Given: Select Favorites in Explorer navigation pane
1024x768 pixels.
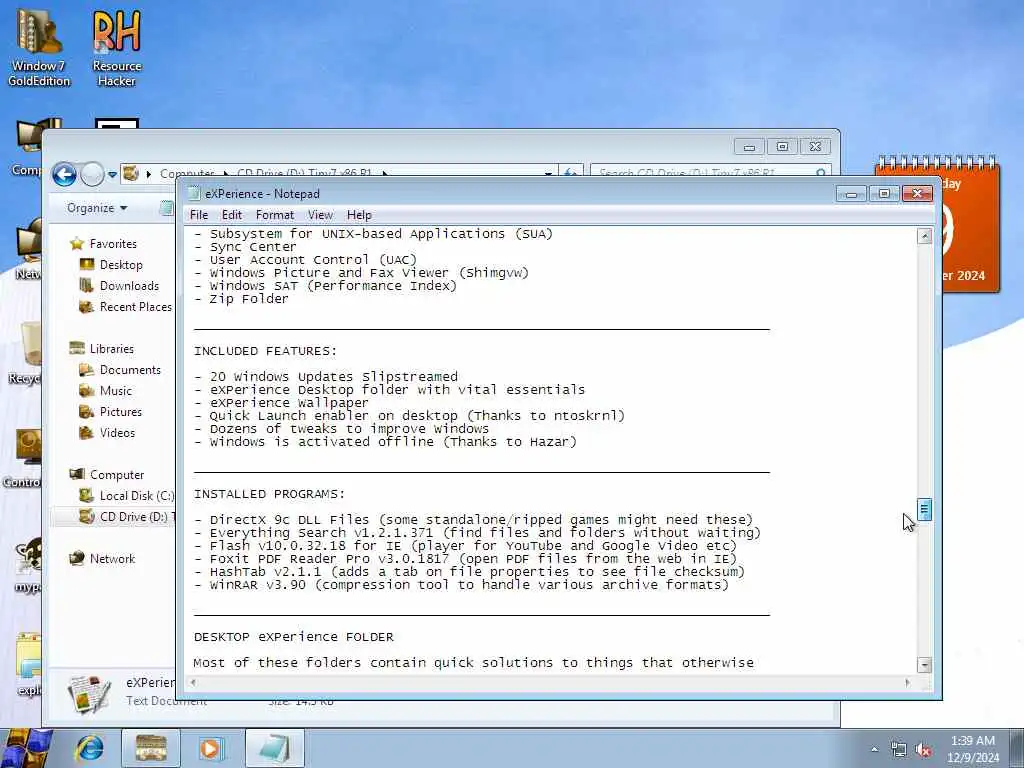Looking at the screenshot, I should coord(113,244).
